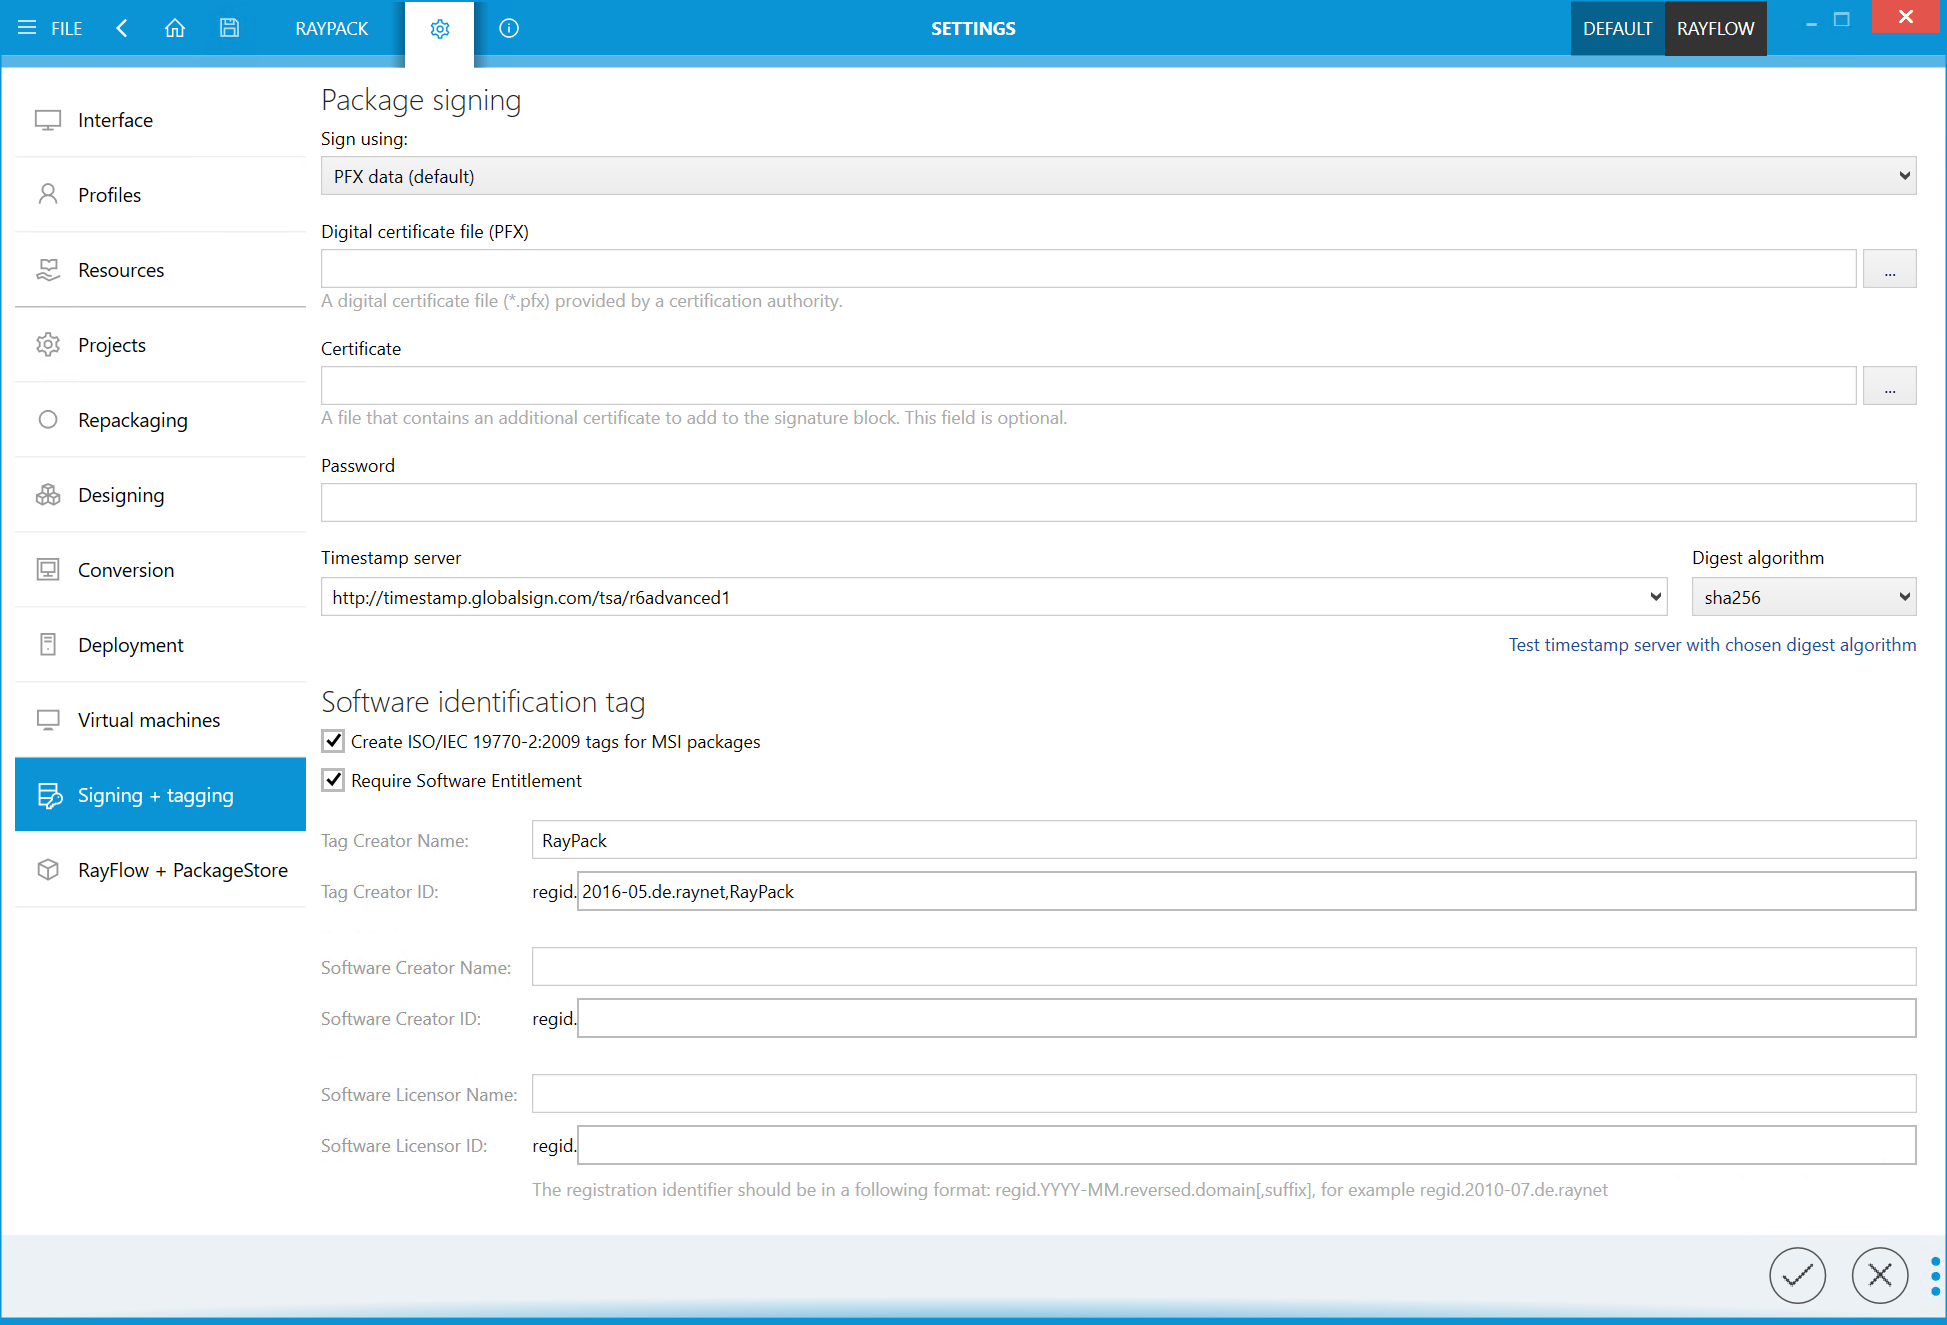Screen dimensions: 1947x1325
Task: Focus the Password field
Action: pos(1118,503)
